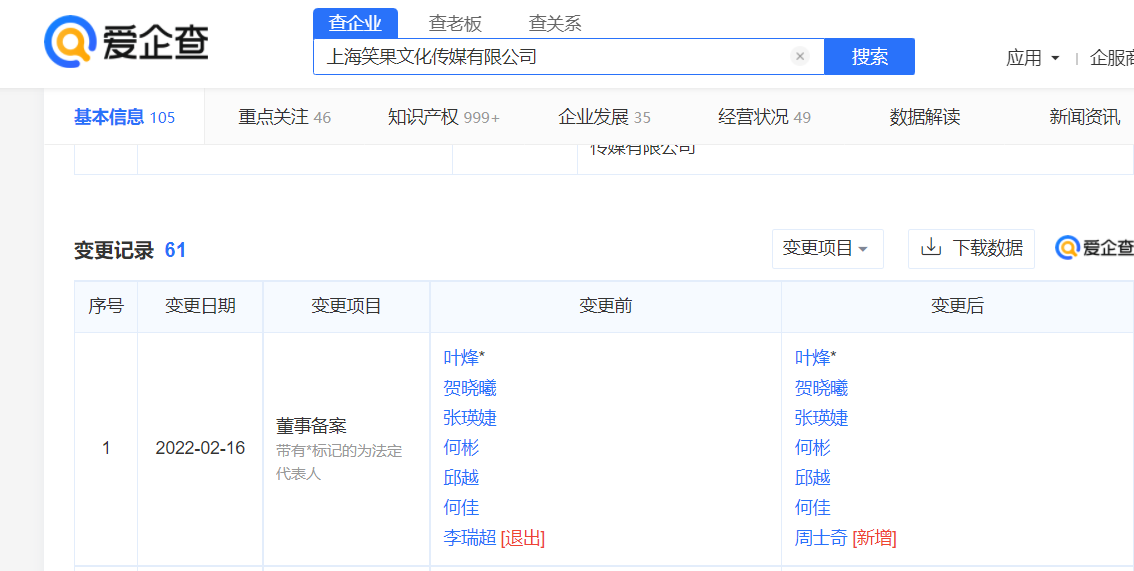Click 何佳 in the 变更前 column

461,507
